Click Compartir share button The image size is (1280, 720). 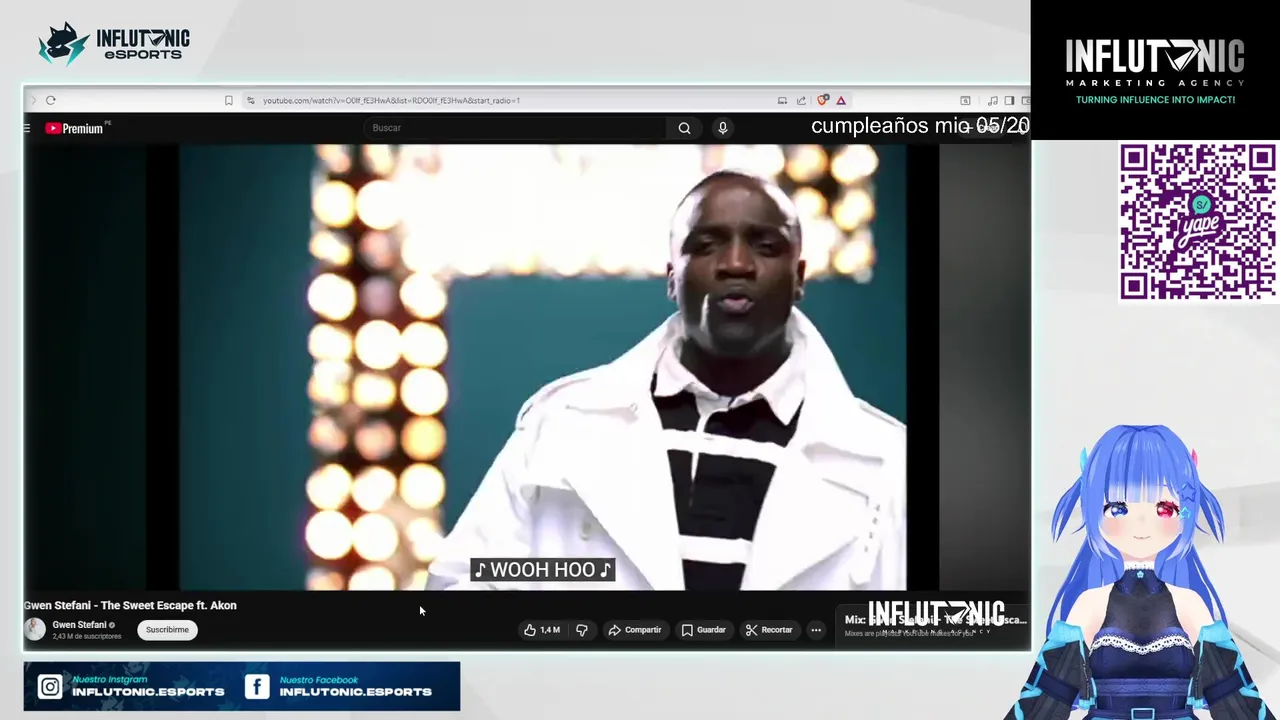pyautogui.click(x=634, y=630)
